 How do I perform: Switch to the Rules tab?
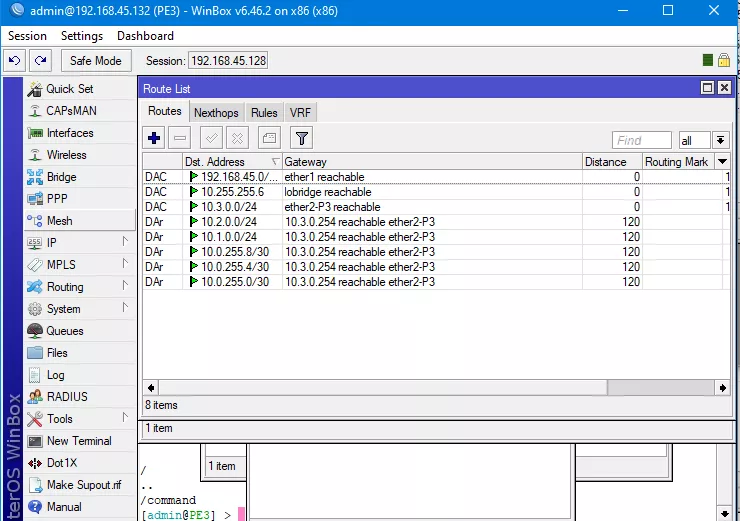264,113
